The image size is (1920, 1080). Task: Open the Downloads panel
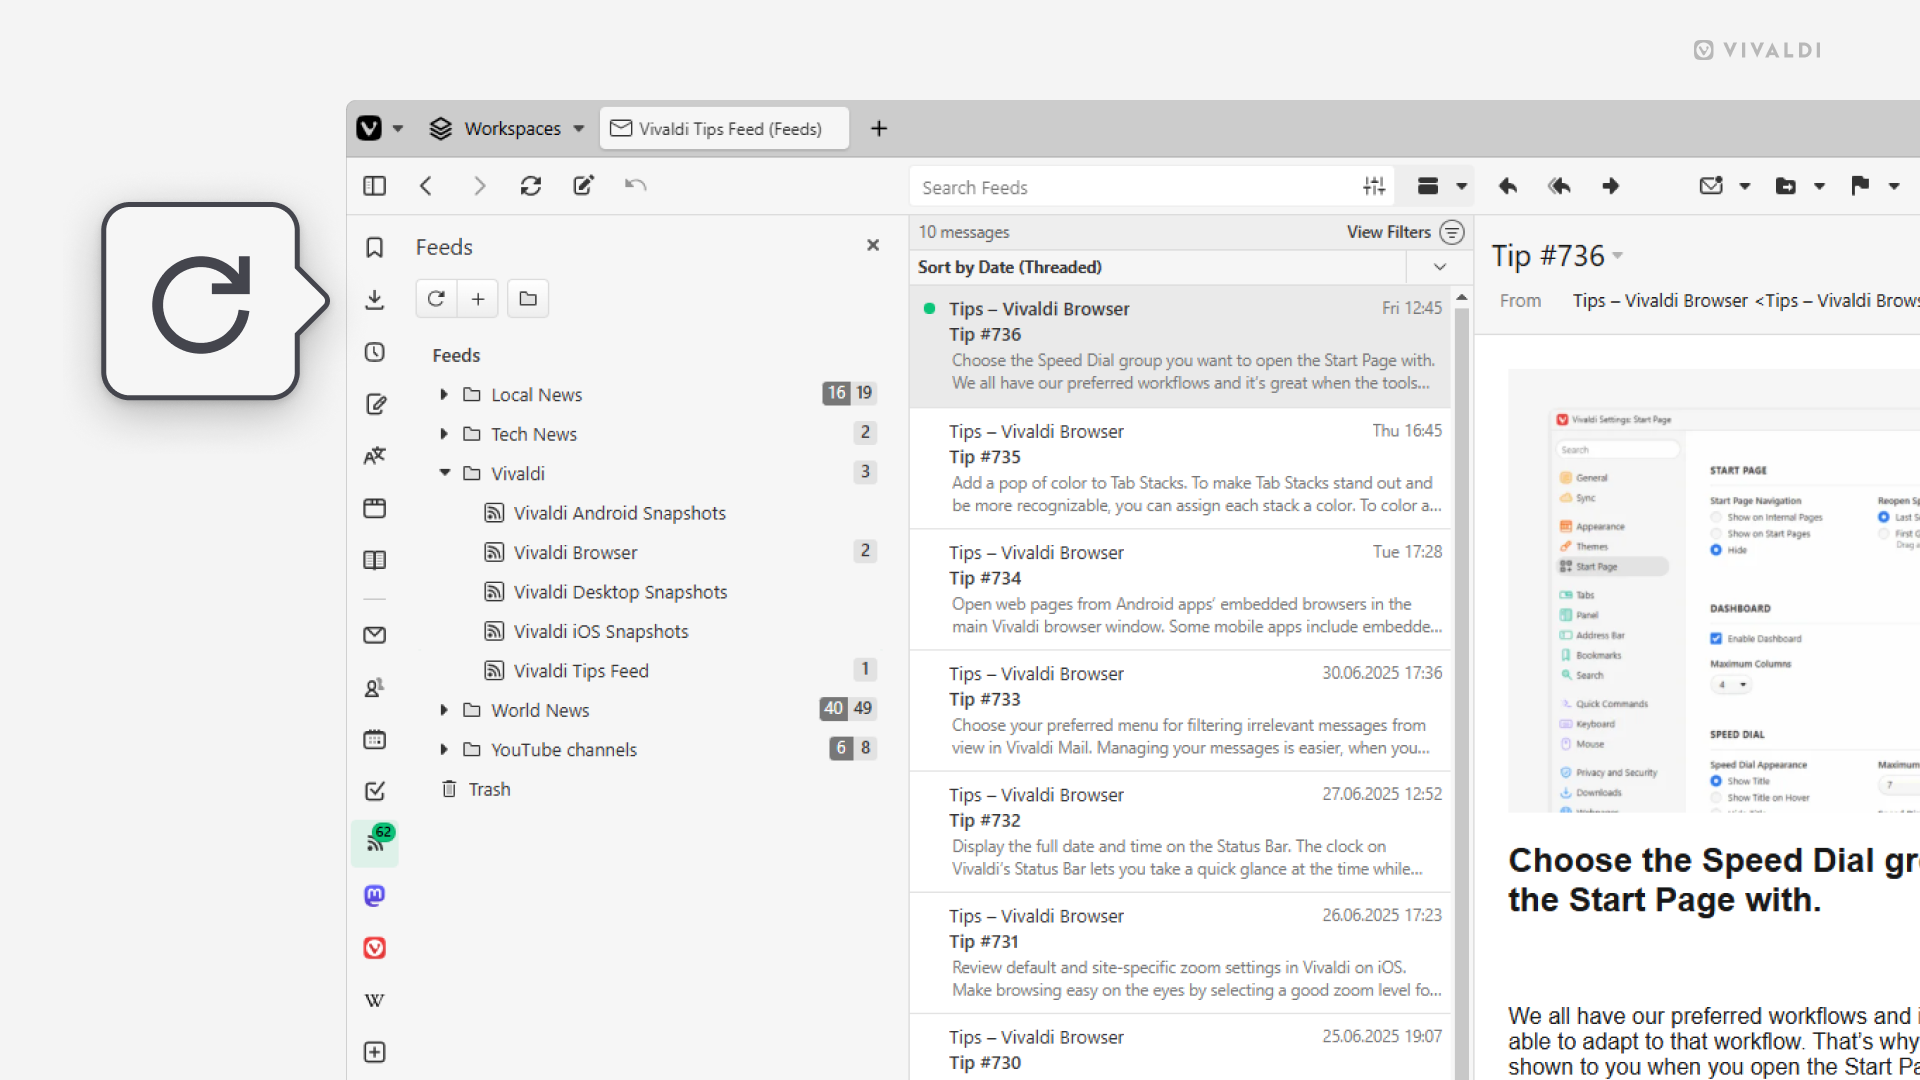375,299
